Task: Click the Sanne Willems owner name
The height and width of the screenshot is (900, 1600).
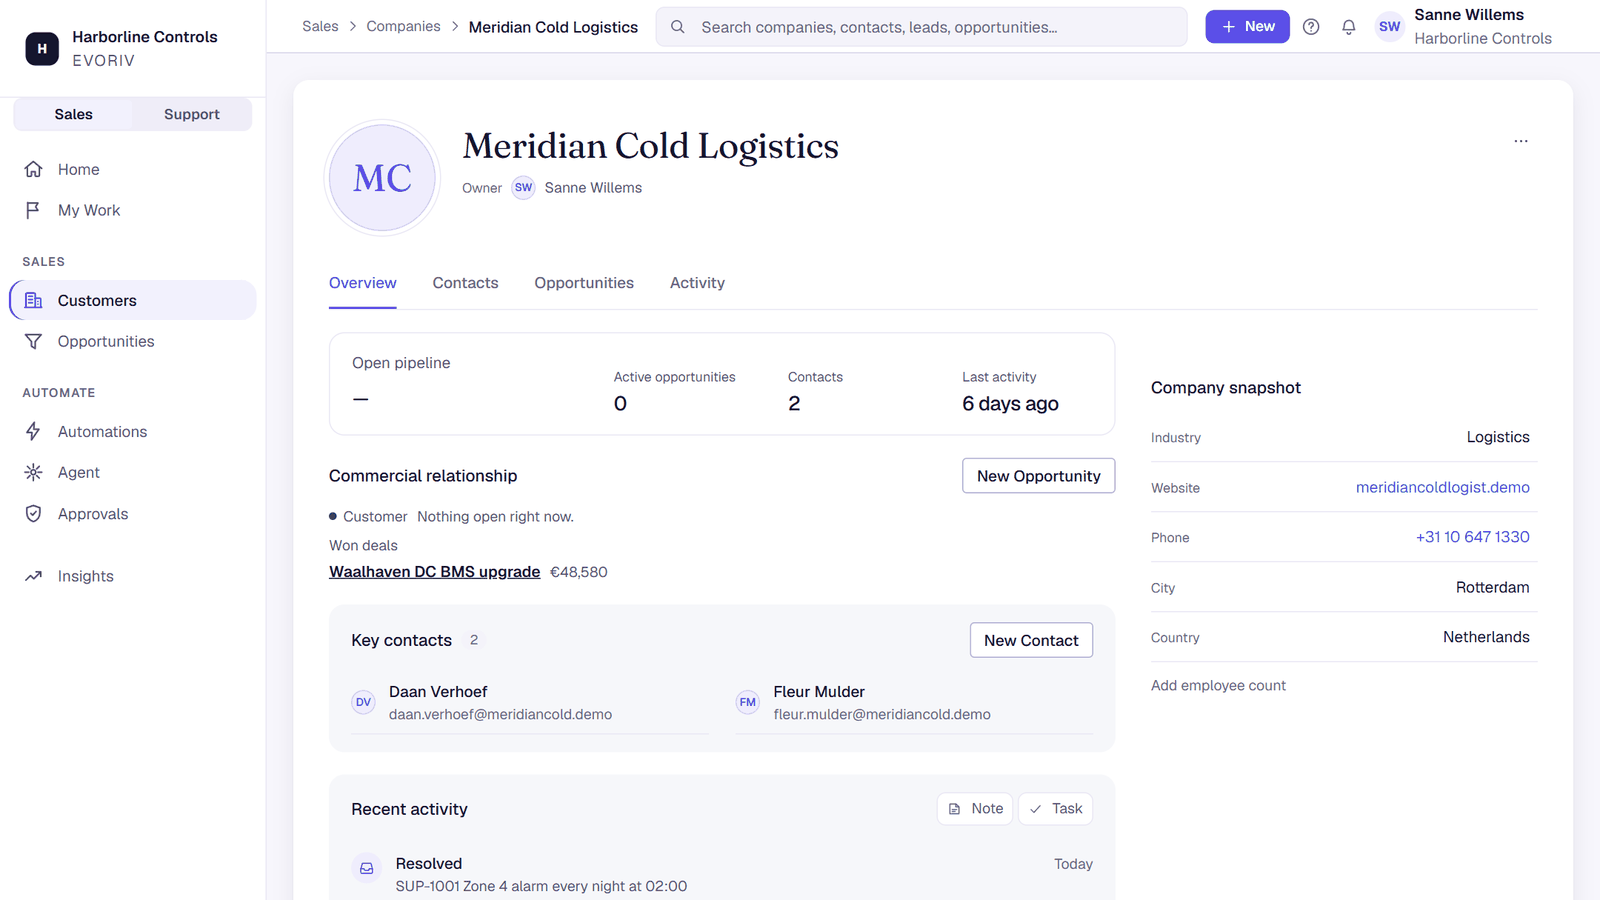Action: point(593,188)
